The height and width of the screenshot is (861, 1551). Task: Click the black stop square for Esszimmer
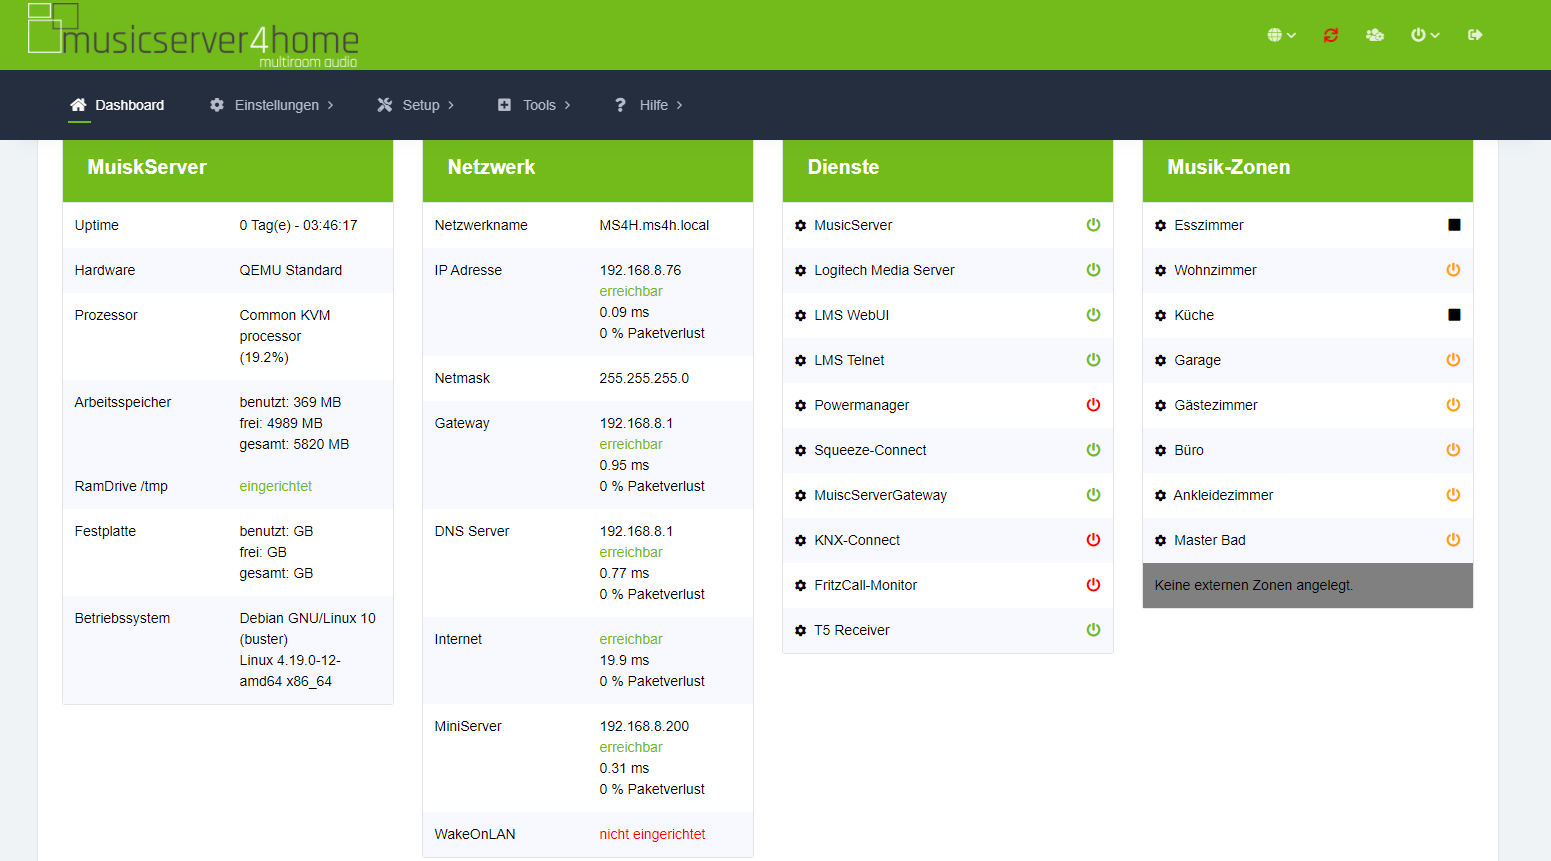coord(1454,225)
